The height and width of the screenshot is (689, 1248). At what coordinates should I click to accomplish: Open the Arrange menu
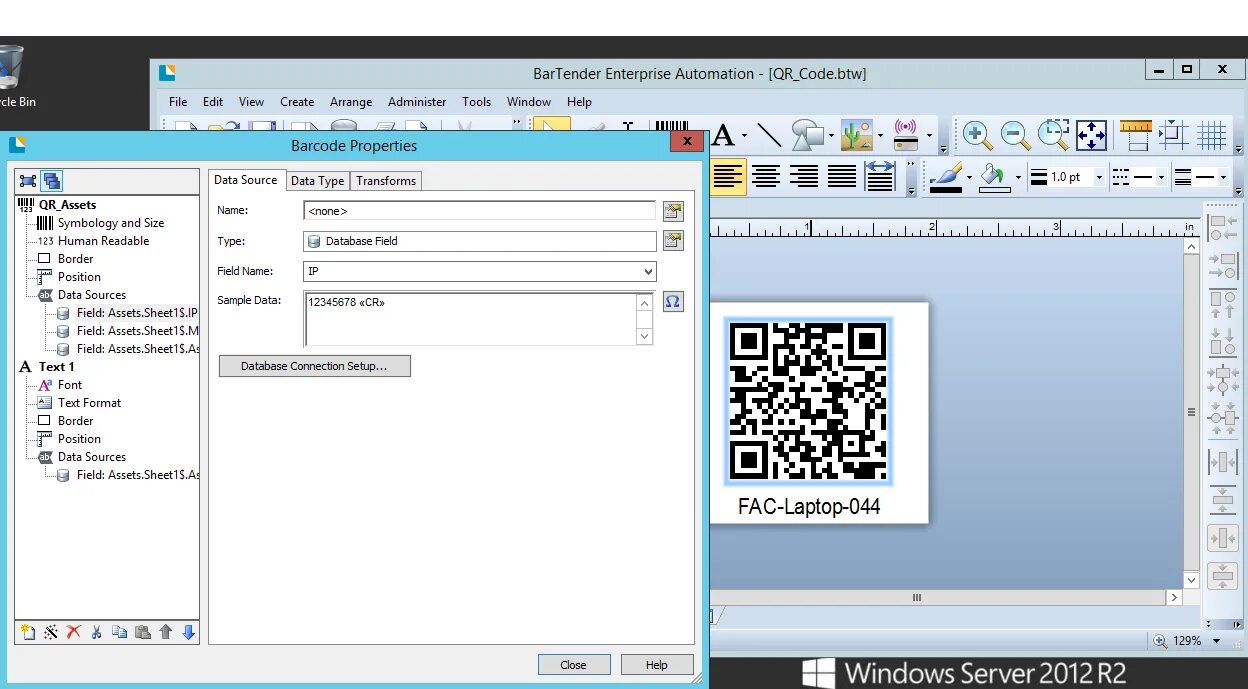coord(351,102)
